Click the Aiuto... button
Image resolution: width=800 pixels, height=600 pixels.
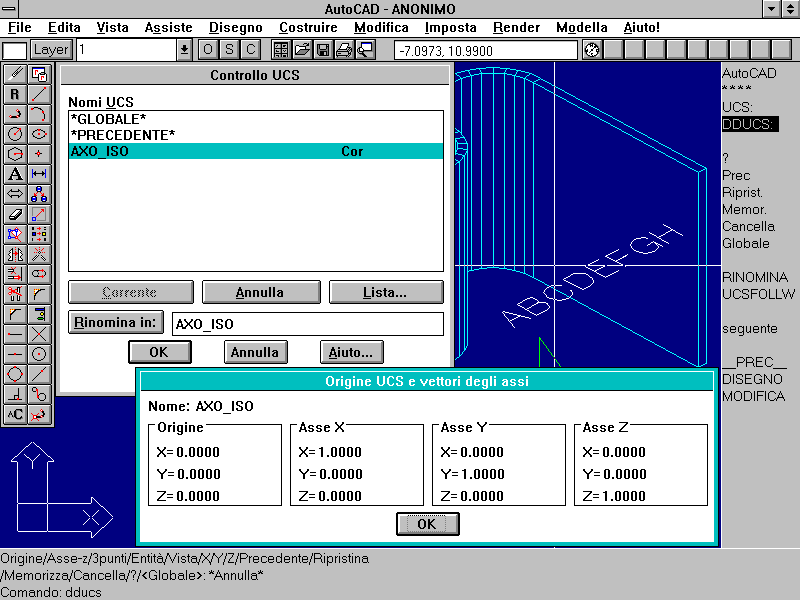pyautogui.click(x=352, y=352)
